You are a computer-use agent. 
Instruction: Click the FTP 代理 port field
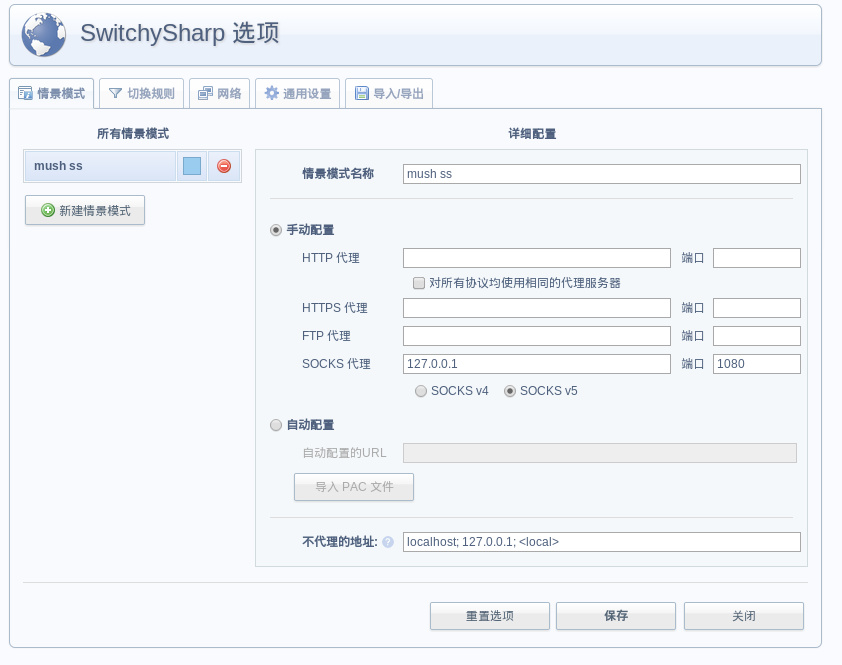(x=757, y=336)
